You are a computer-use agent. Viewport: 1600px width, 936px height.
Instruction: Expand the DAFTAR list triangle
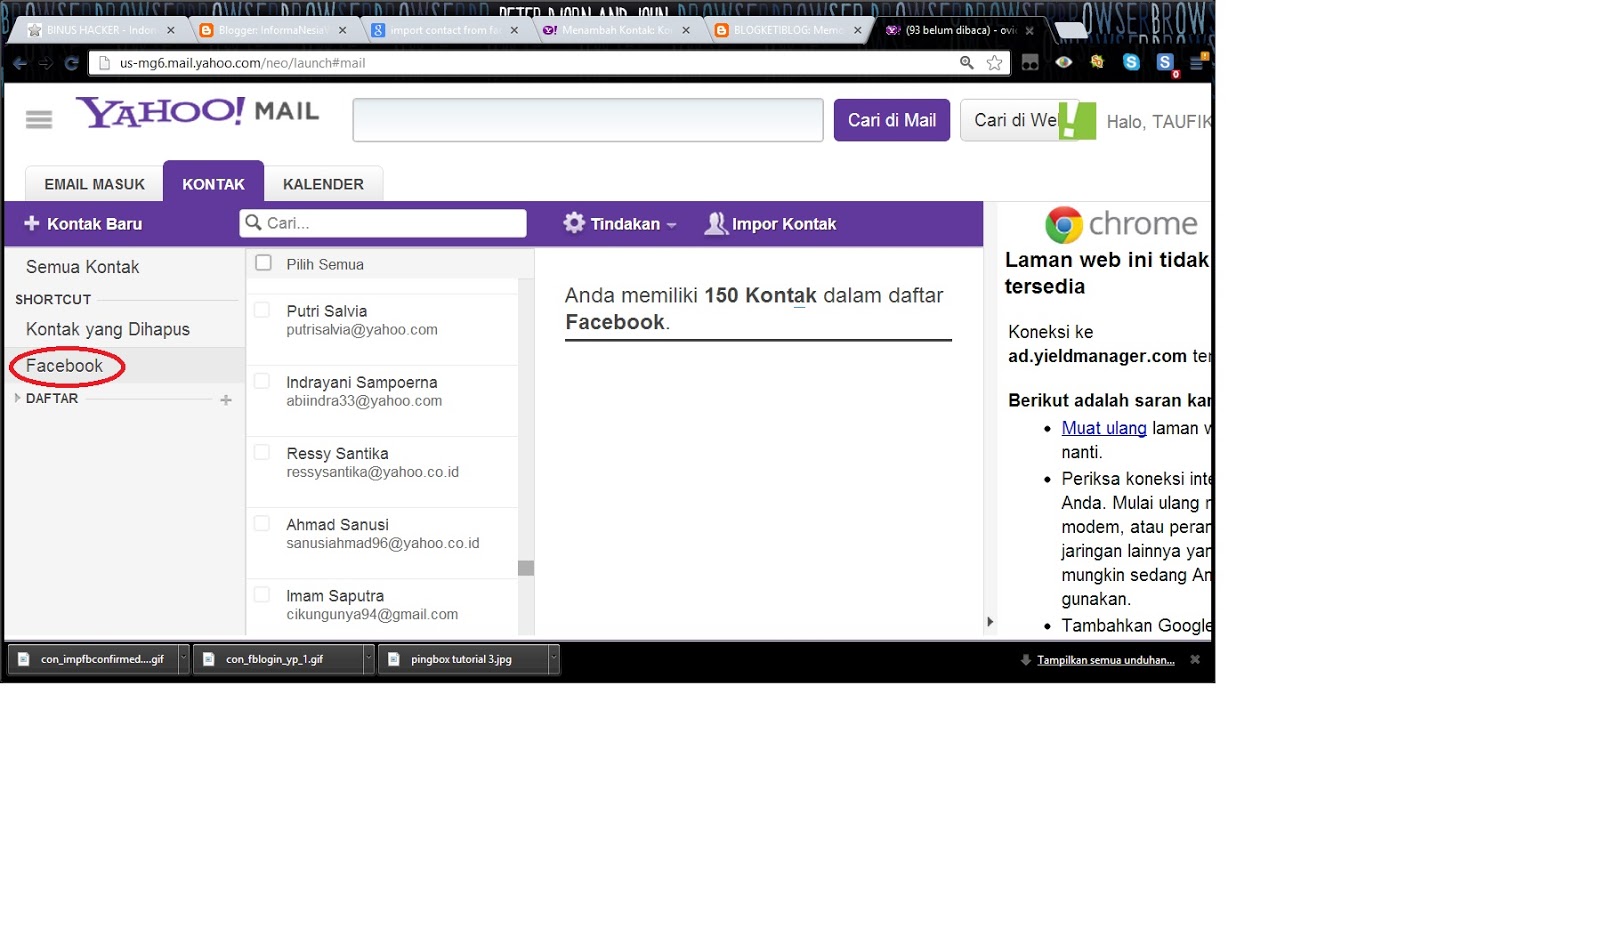click(17, 398)
